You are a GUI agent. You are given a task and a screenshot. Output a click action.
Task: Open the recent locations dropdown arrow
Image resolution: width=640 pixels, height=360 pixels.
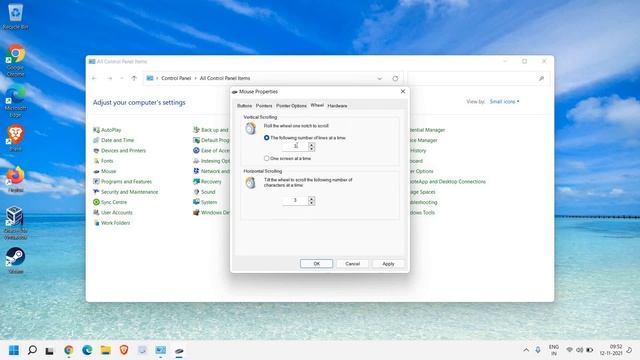coord(122,78)
